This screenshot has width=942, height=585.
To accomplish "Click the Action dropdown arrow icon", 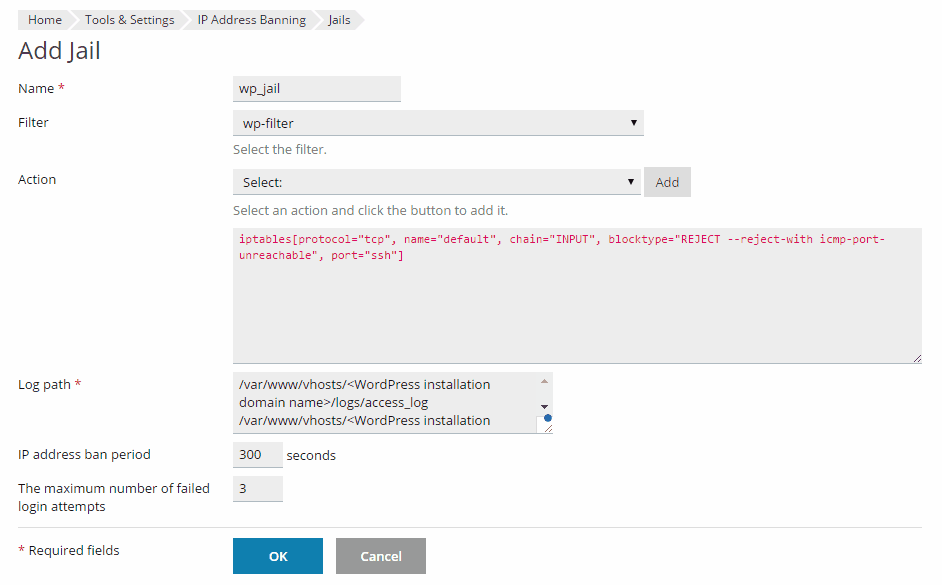I will click(x=631, y=182).
